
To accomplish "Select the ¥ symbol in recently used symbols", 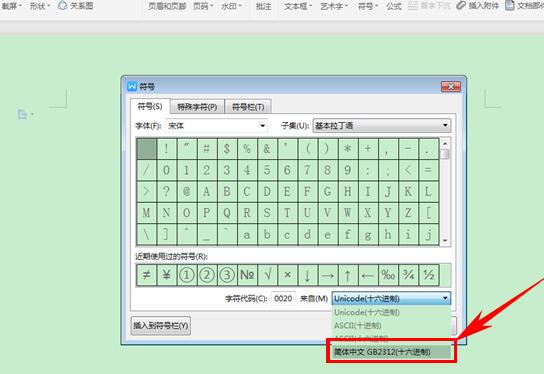I will point(167,275).
